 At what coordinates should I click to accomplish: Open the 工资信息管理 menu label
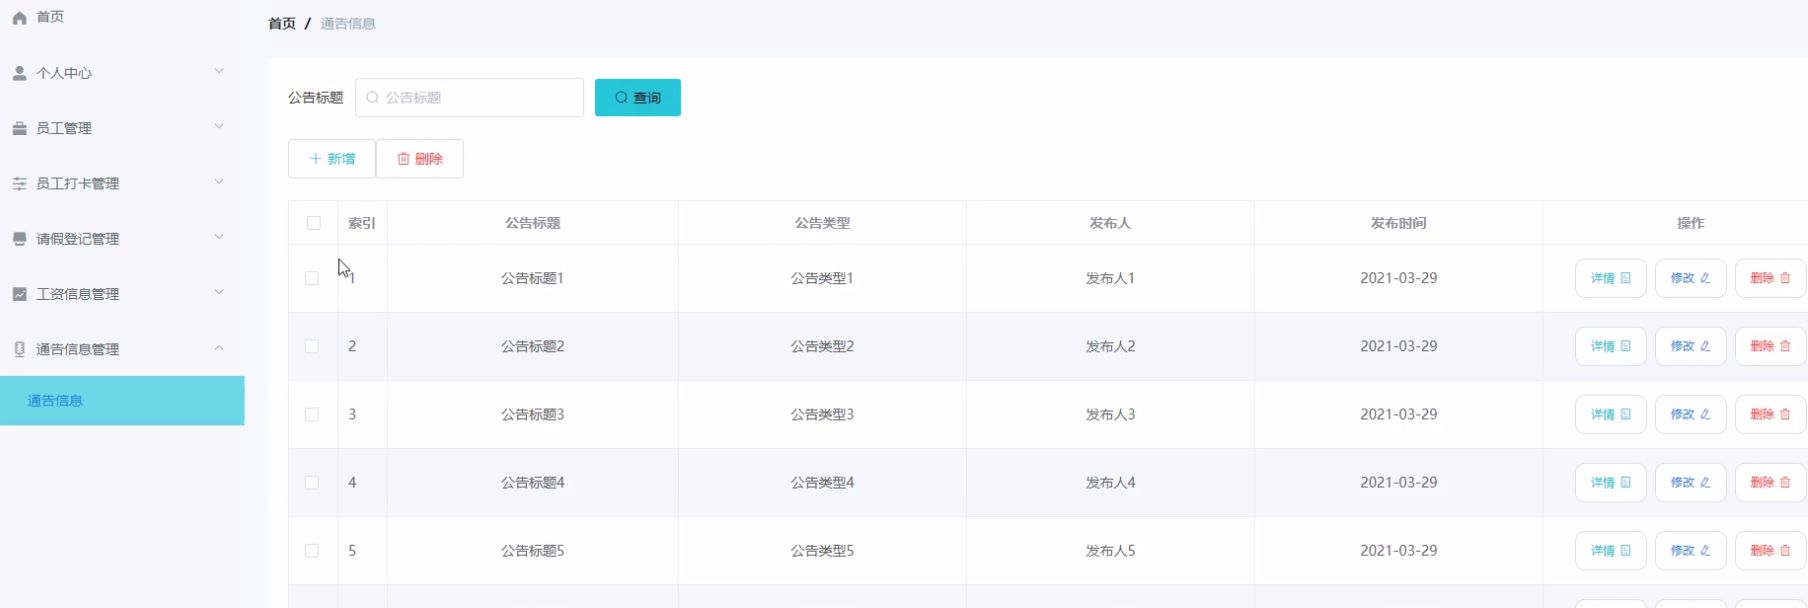coord(78,294)
